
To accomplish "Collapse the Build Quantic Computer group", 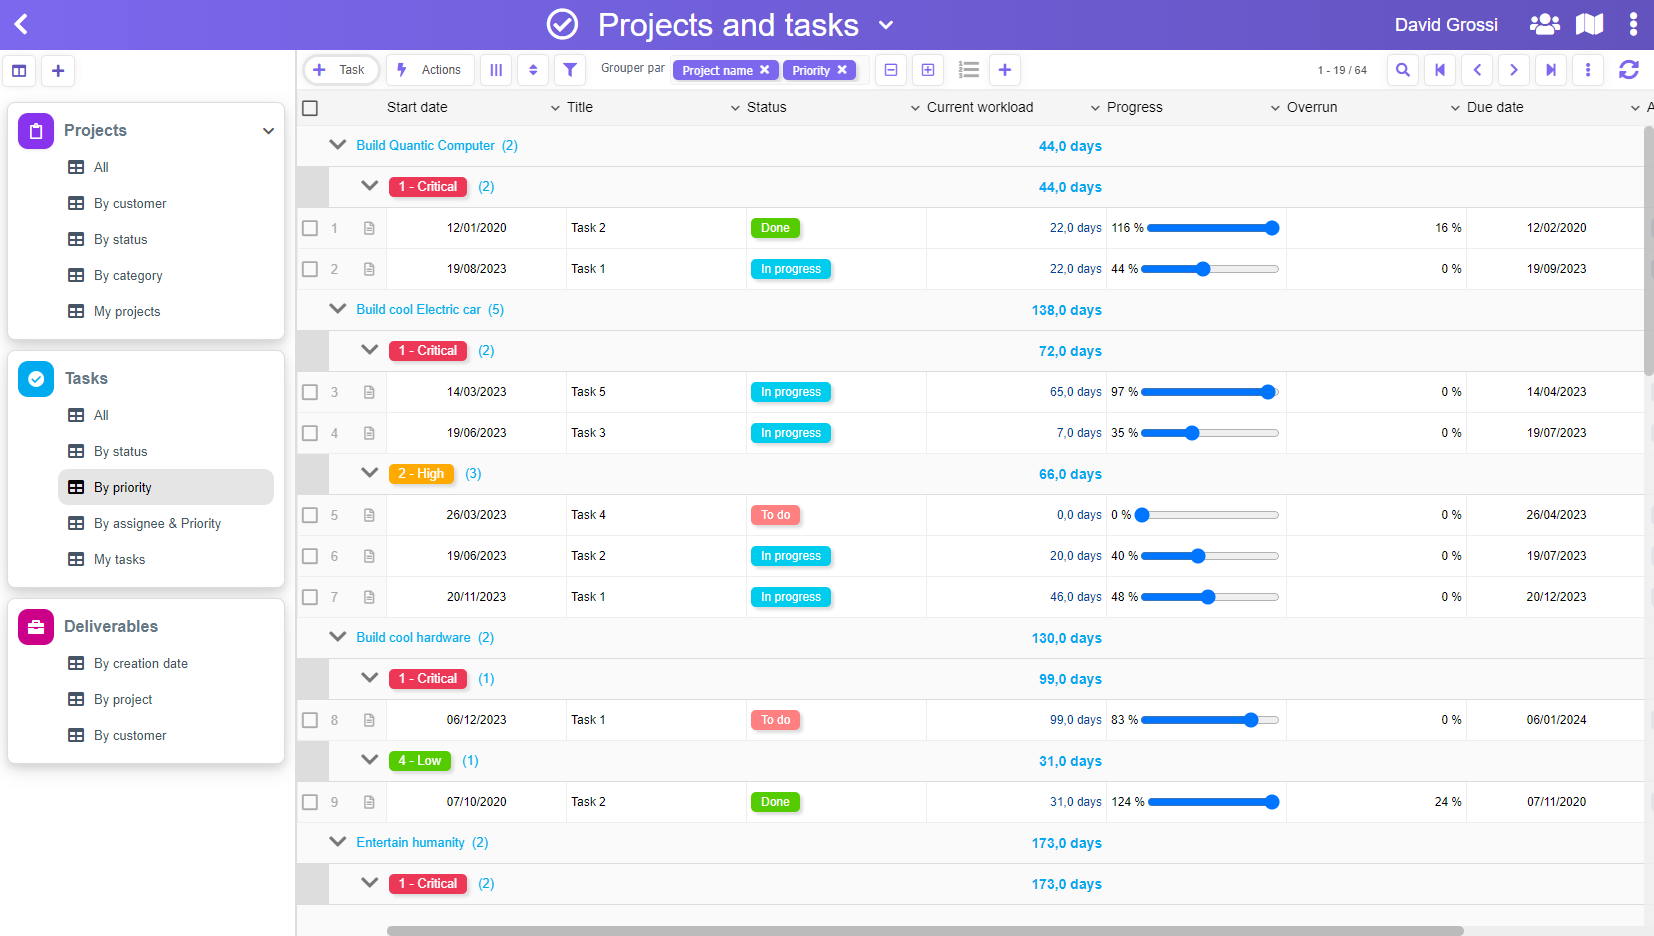I will coord(338,145).
